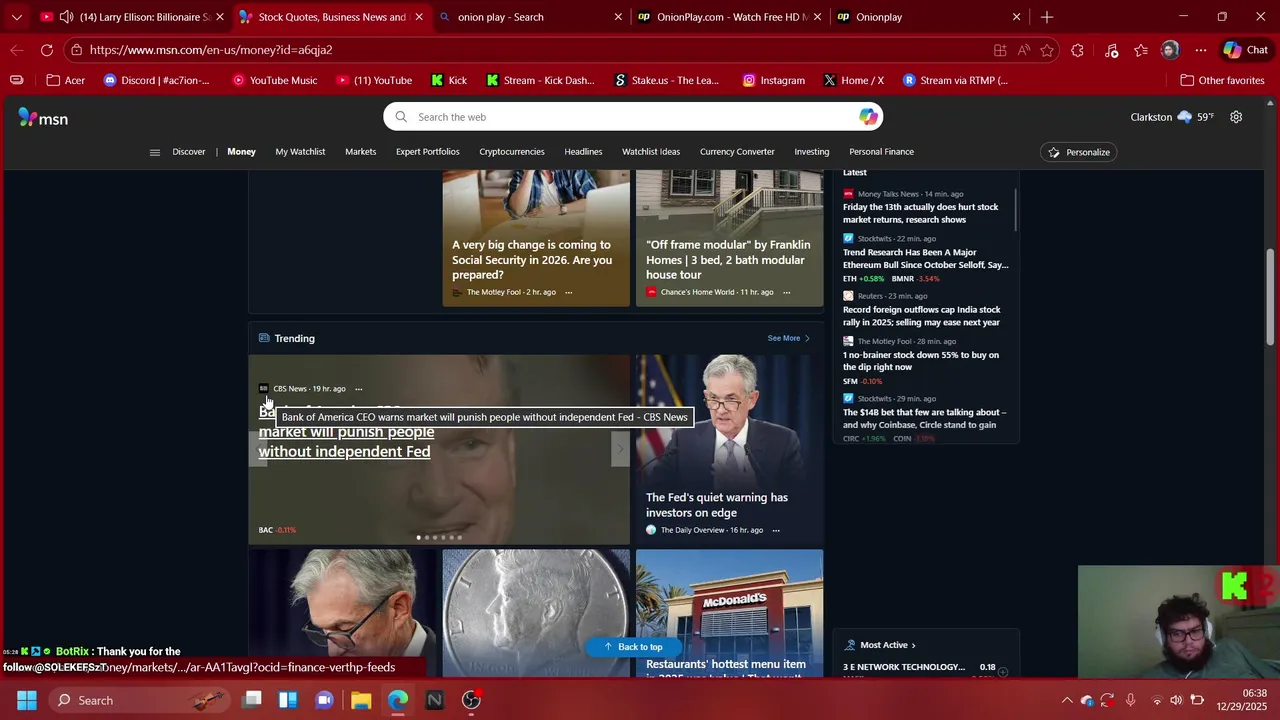Open the Acer bookmarks folder
The width and height of the screenshot is (1280, 720).
(x=65, y=80)
